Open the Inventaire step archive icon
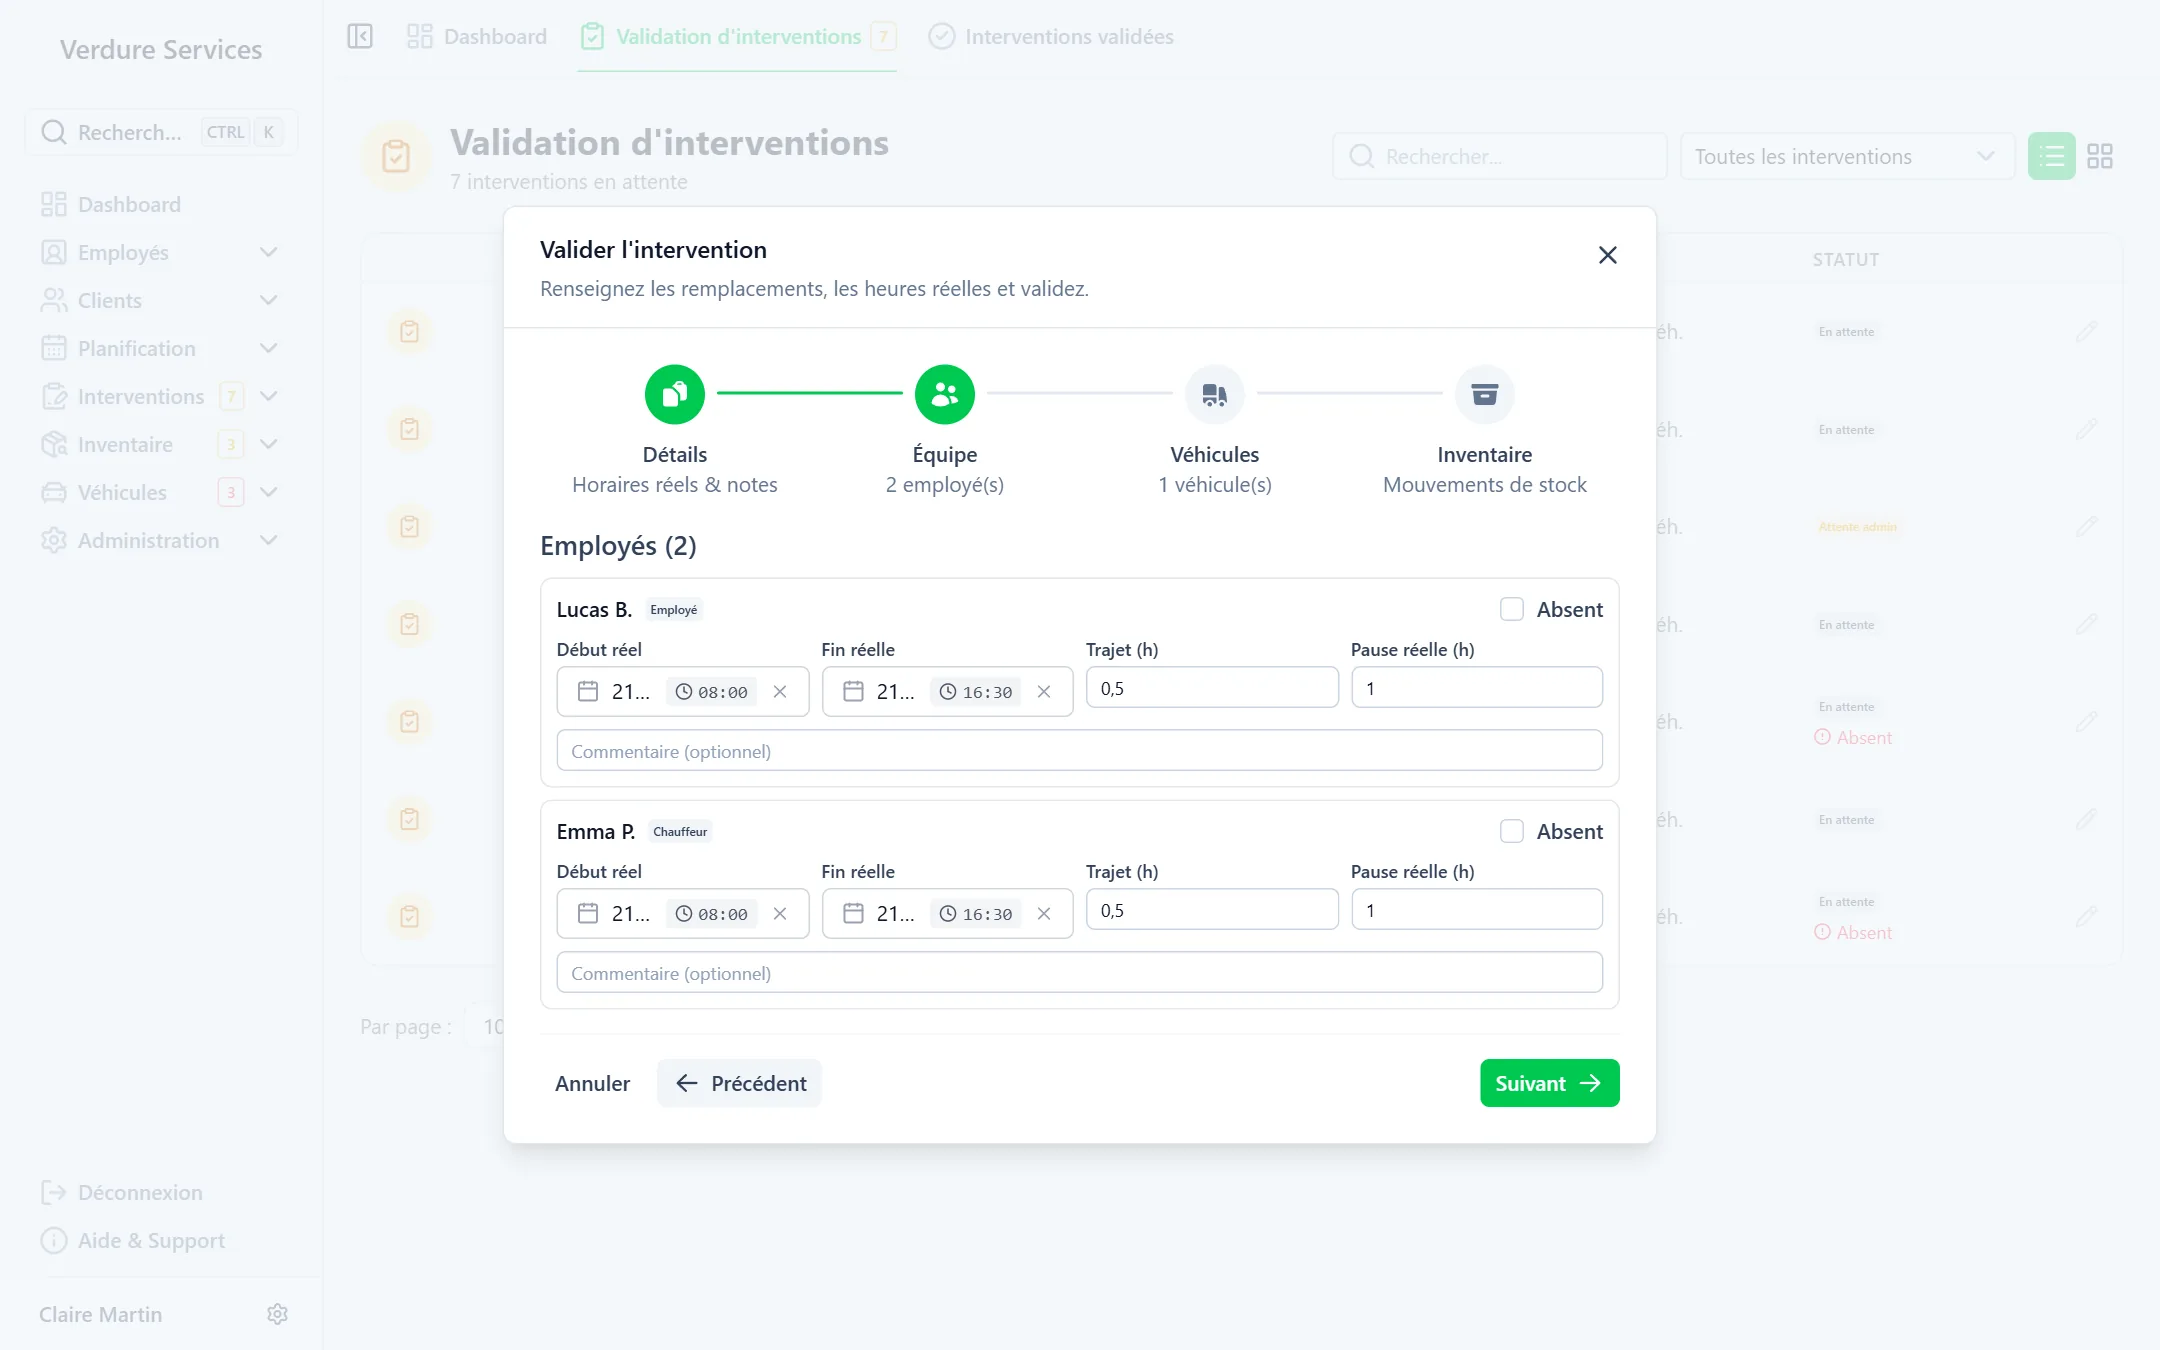Screen dimensions: 2160x1350 (1484, 394)
